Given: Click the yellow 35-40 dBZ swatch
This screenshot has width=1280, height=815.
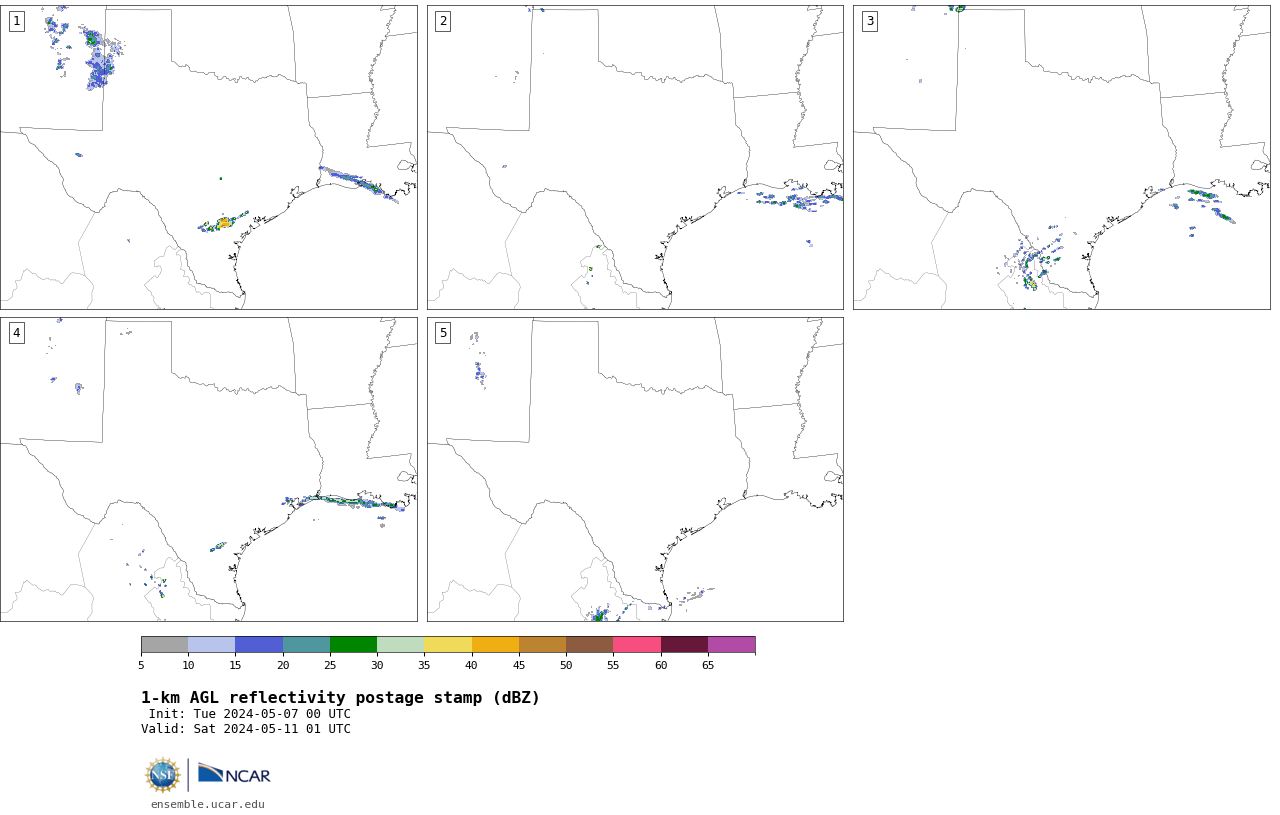Looking at the screenshot, I should (448, 644).
